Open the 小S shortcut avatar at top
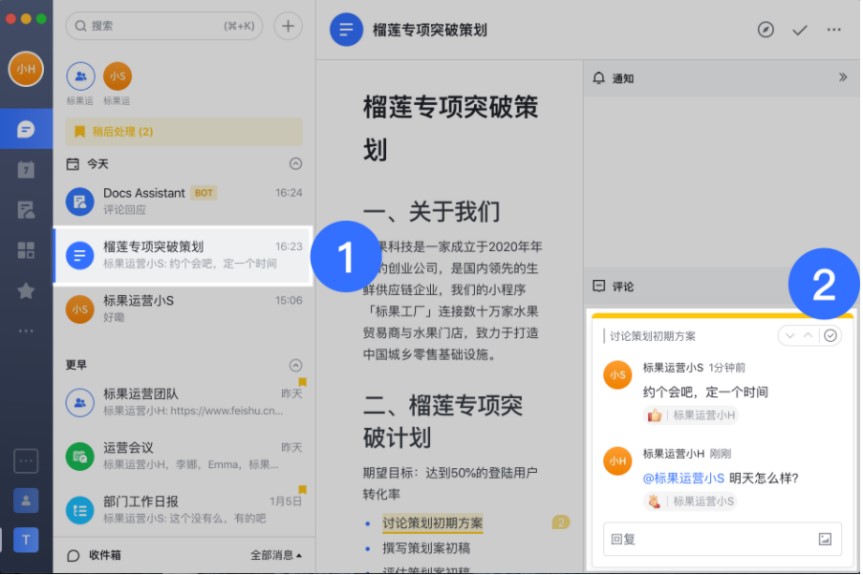Image resolution: width=863 pixels, height=575 pixels. 117,76
